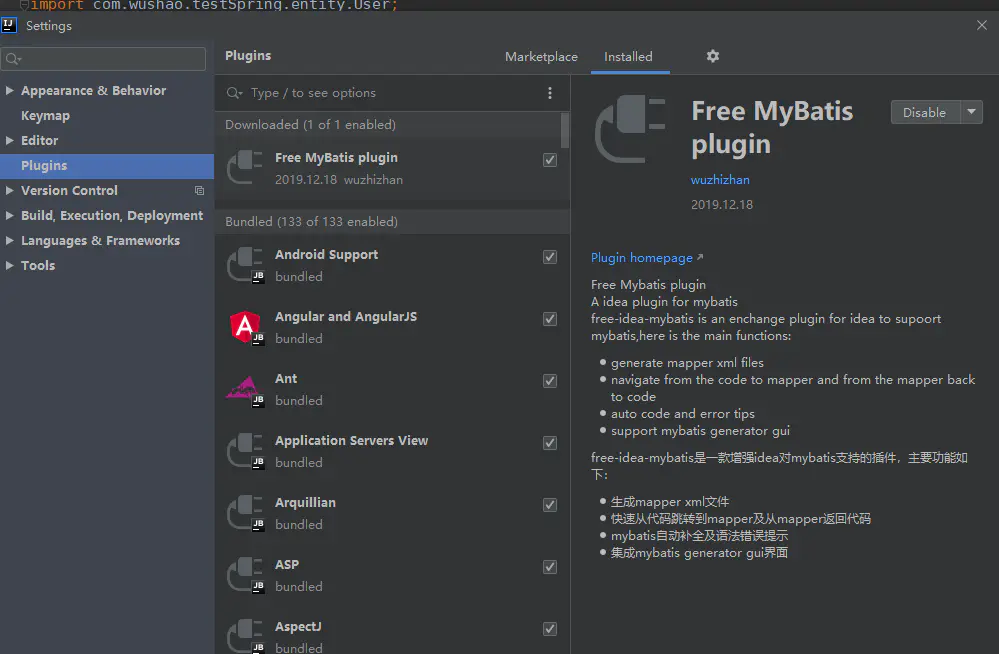Click the Disable button for Free MyBatis
Image resolution: width=999 pixels, height=654 pixels.
925,112
